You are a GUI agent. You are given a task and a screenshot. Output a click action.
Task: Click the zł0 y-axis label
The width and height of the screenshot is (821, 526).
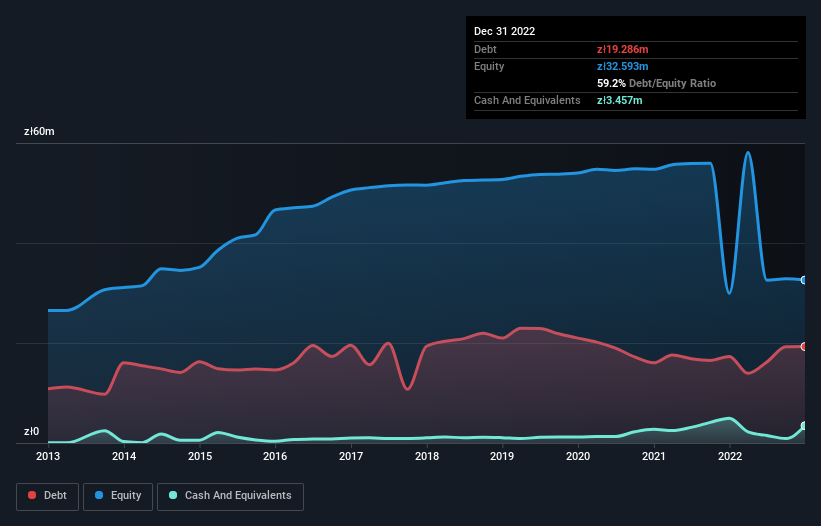[x=31, y=431]
